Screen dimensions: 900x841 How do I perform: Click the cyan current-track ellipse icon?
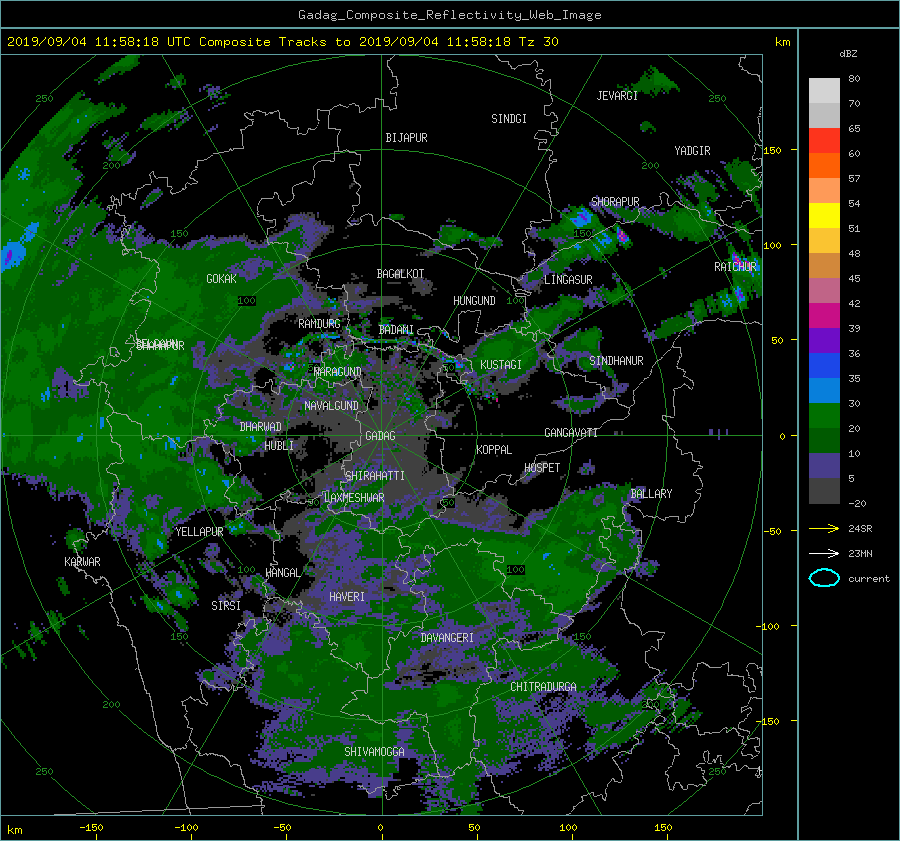point(824,578)
